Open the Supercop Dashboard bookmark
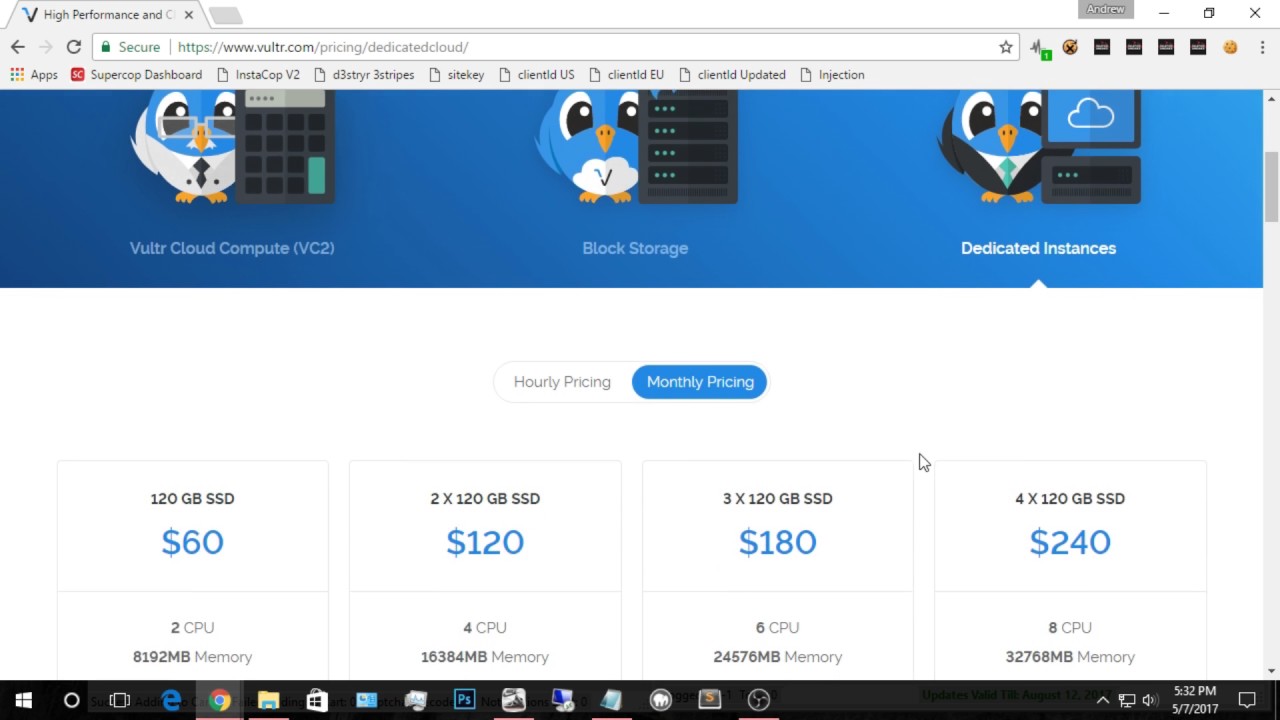The image size is (1280, 720). point(136,75)
